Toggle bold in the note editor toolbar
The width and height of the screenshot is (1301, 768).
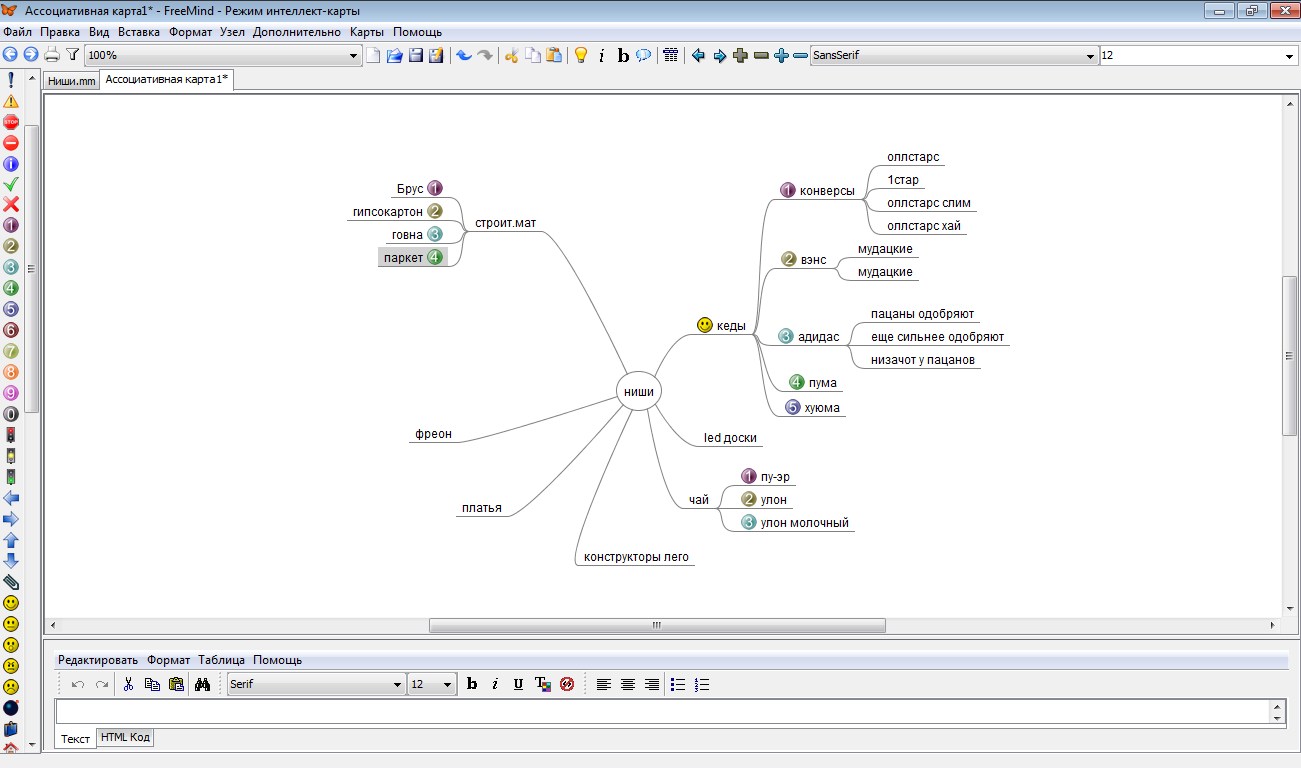(472, 684)
